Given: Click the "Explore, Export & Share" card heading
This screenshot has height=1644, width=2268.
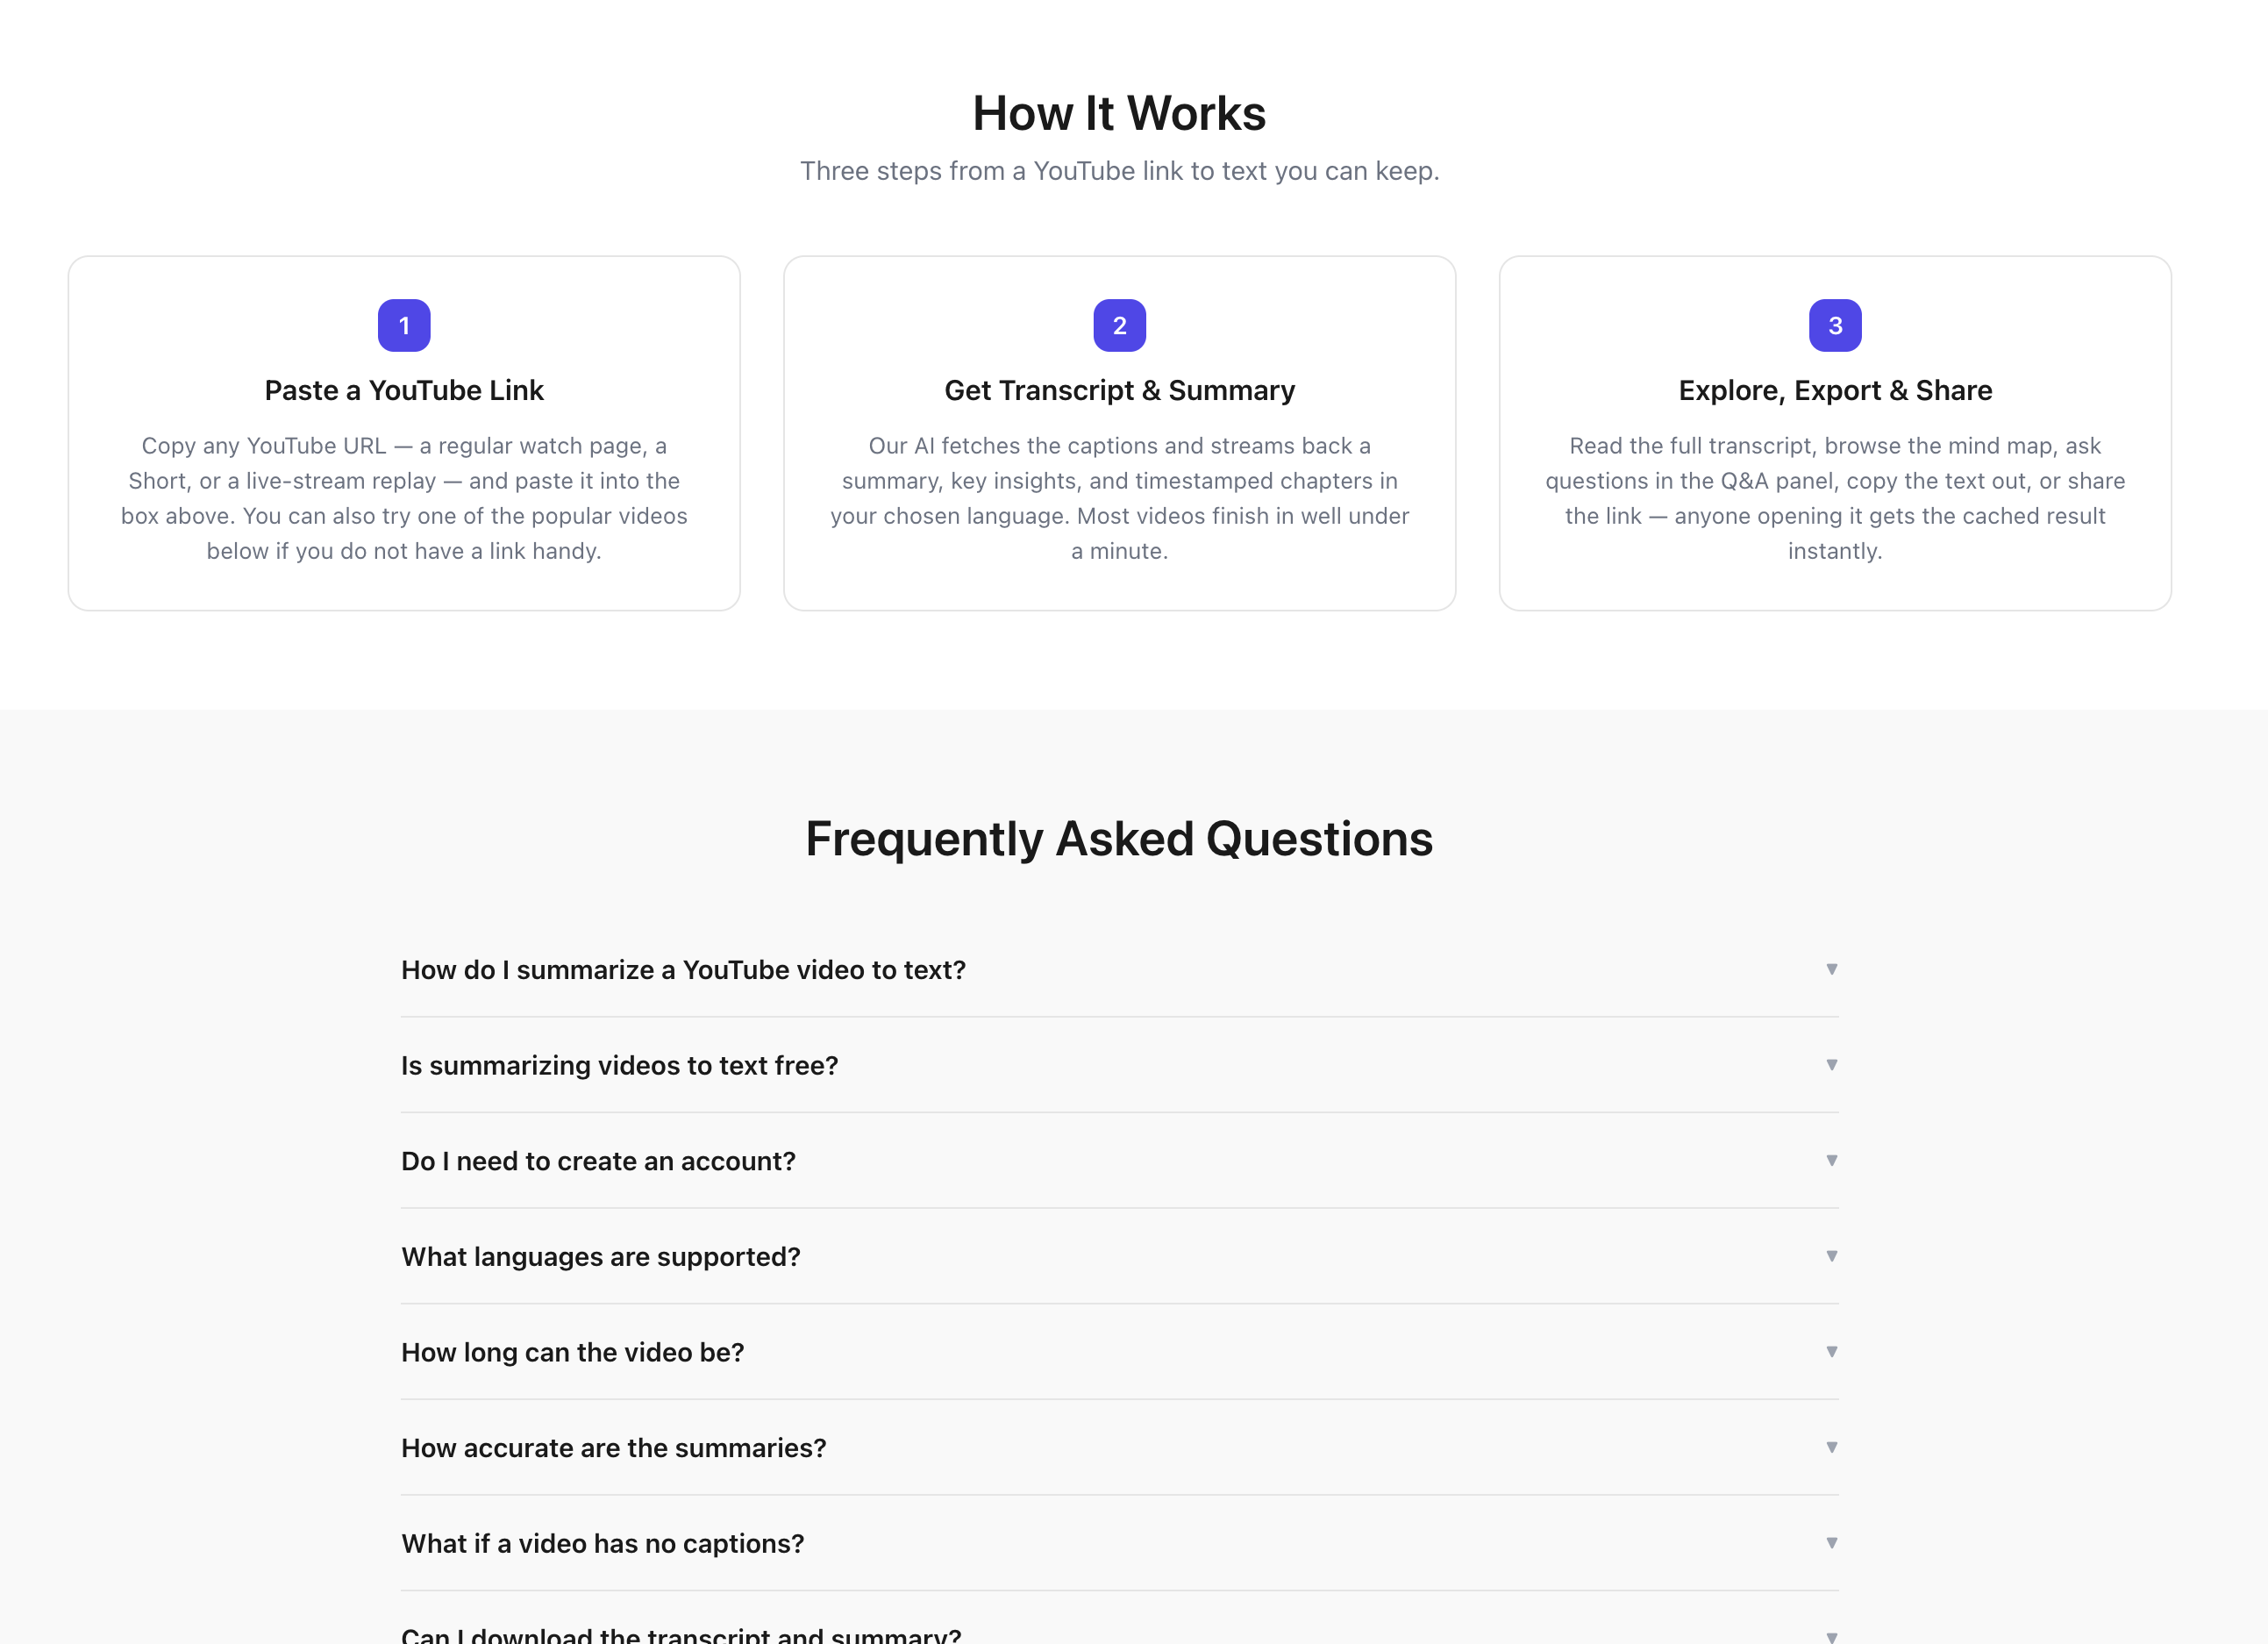Looking at the screenshot, I should [1835, 390].
